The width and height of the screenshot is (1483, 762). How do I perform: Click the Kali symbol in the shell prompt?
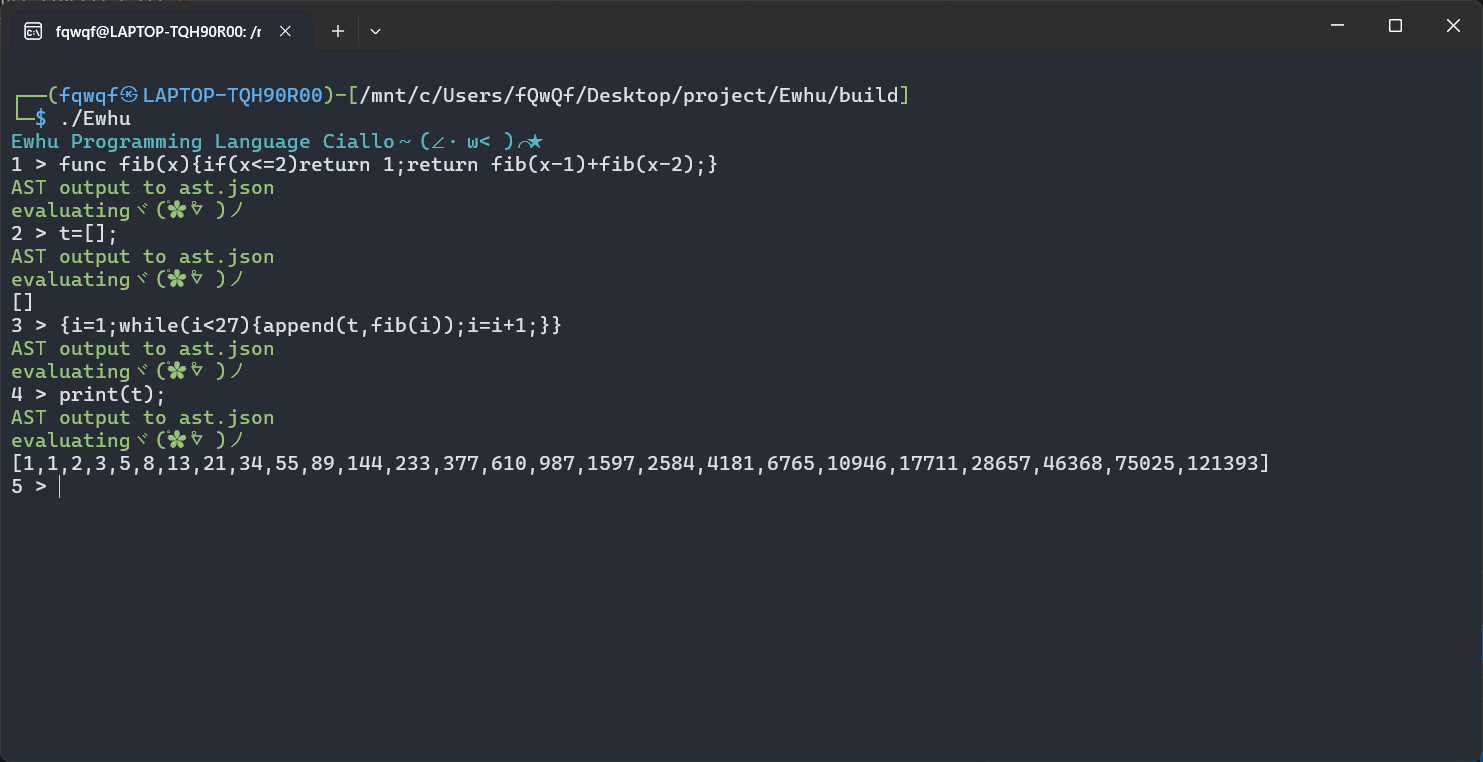coord(129,96)
